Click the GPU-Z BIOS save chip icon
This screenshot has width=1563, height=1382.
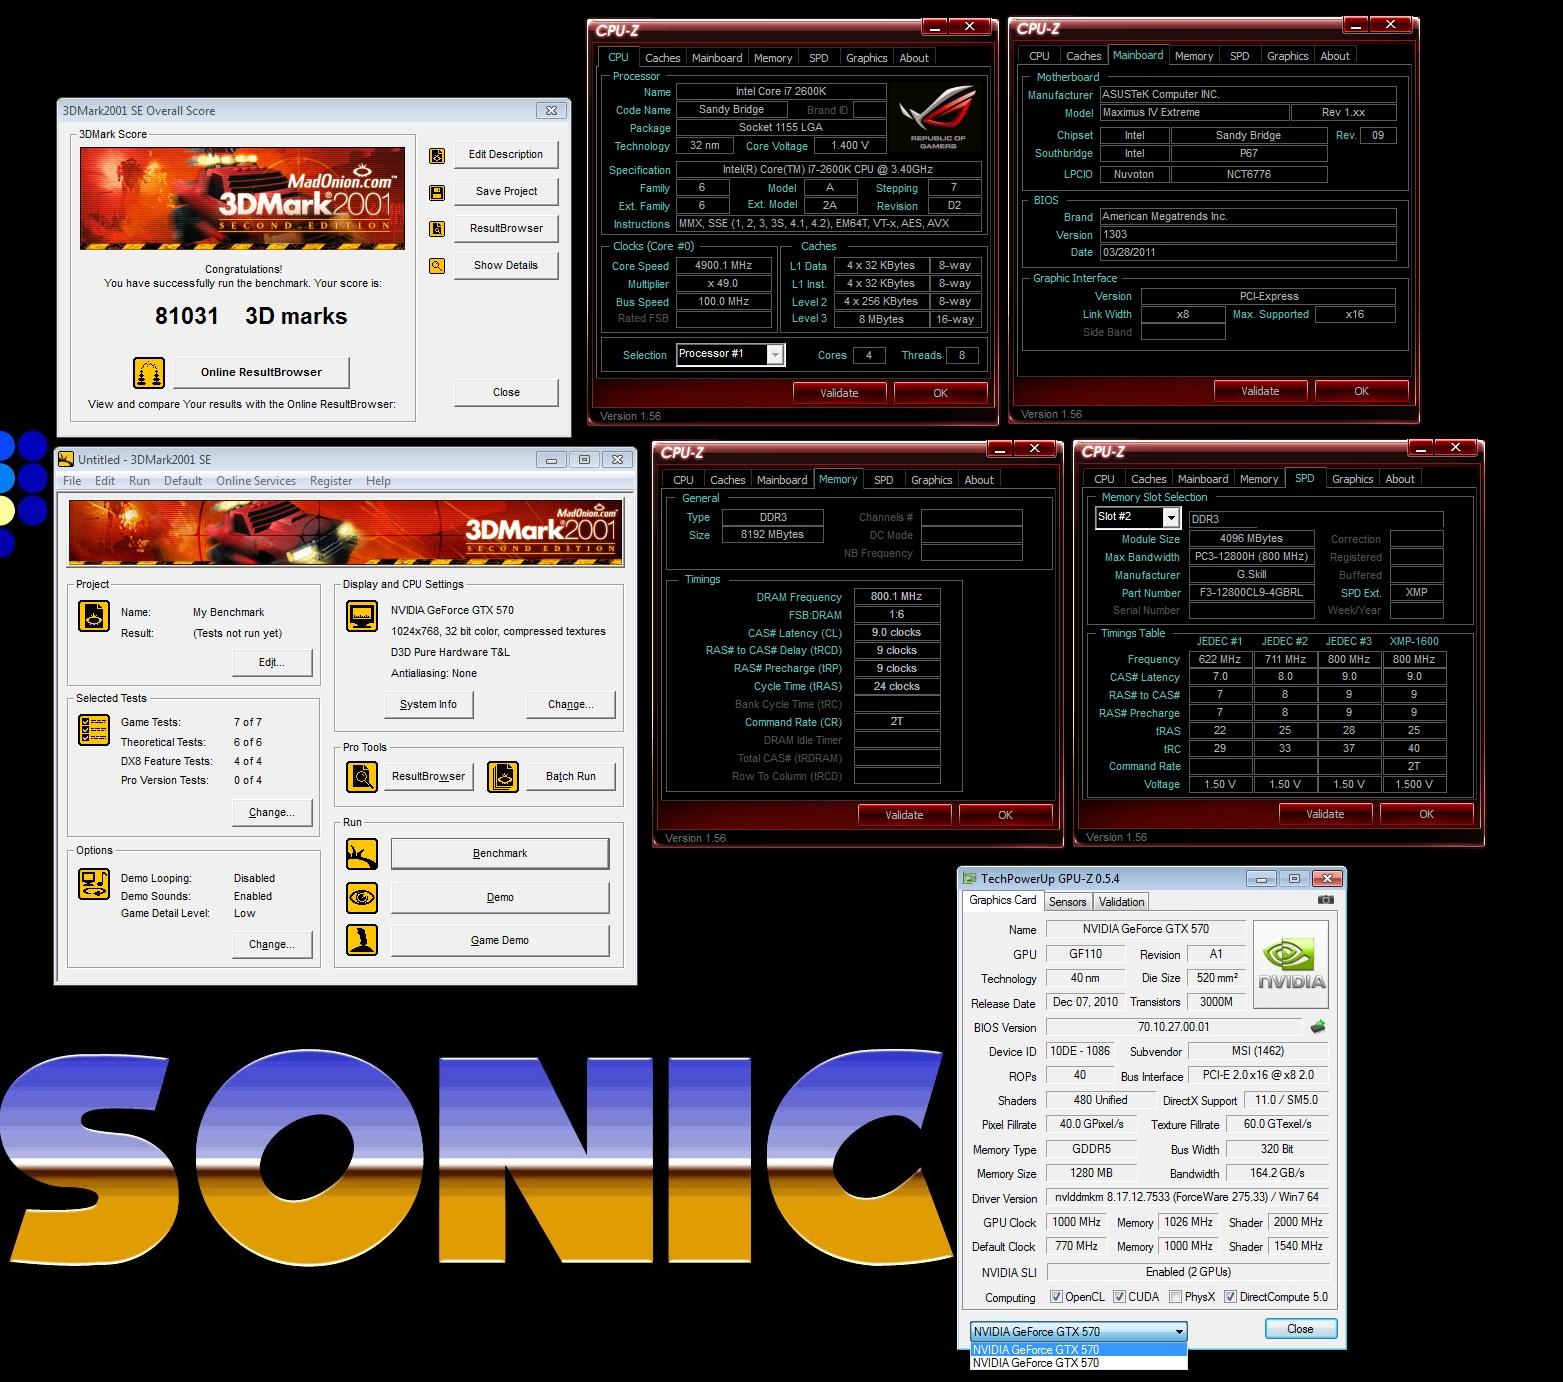pyautogui.click(x=1318, y=1026)
